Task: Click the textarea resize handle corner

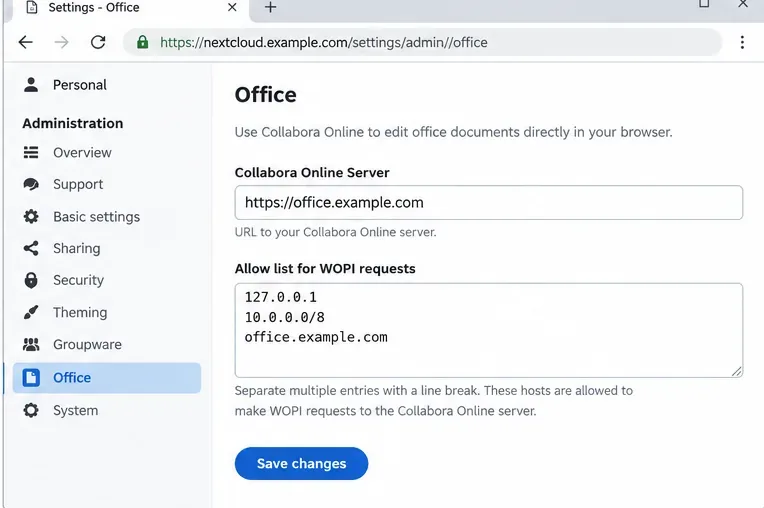Action: (x=736, y=371)
